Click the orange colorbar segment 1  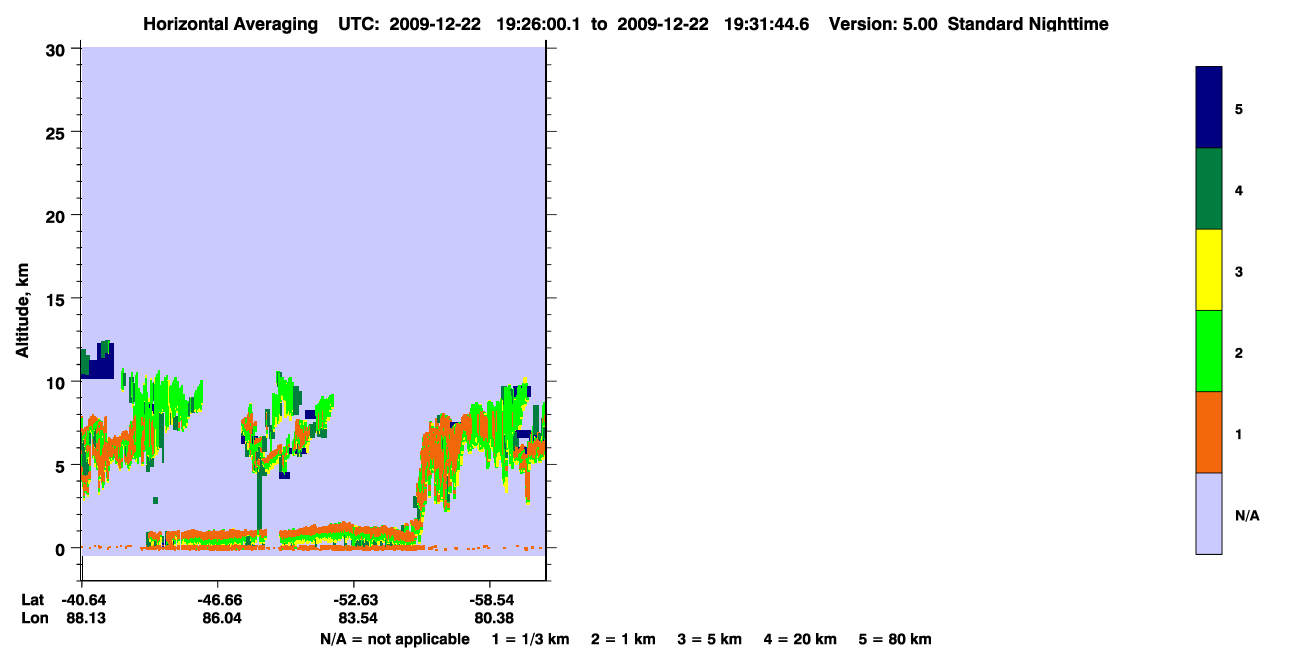(1209, 432)
